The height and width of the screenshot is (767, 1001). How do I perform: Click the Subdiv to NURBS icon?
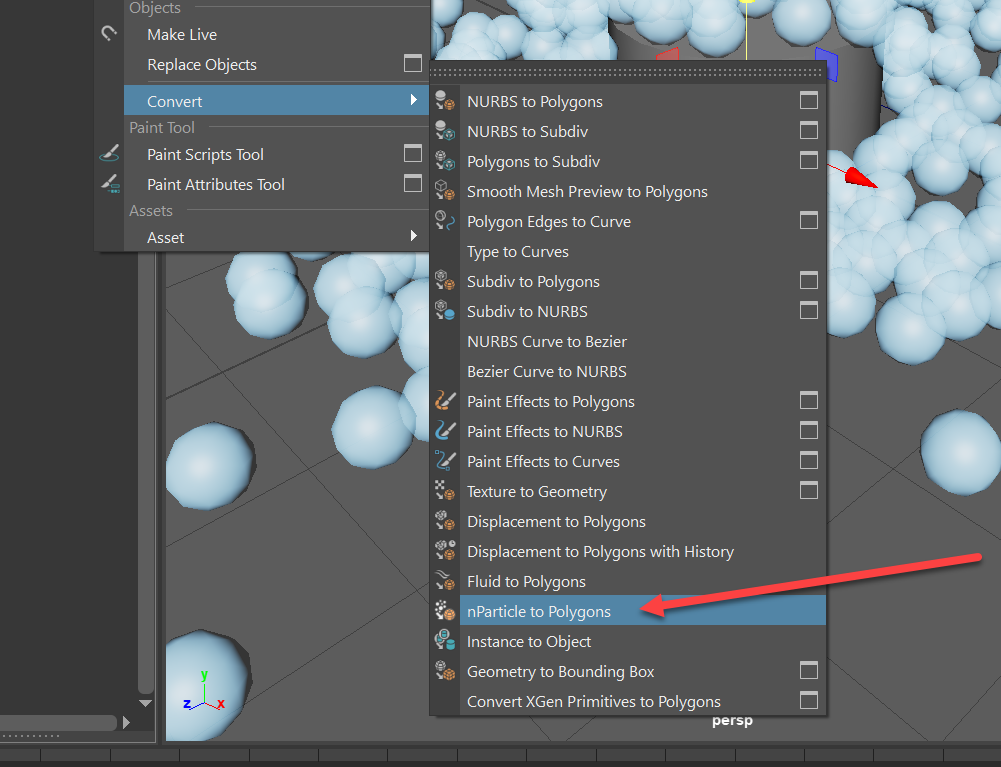(x=445, y=311)
